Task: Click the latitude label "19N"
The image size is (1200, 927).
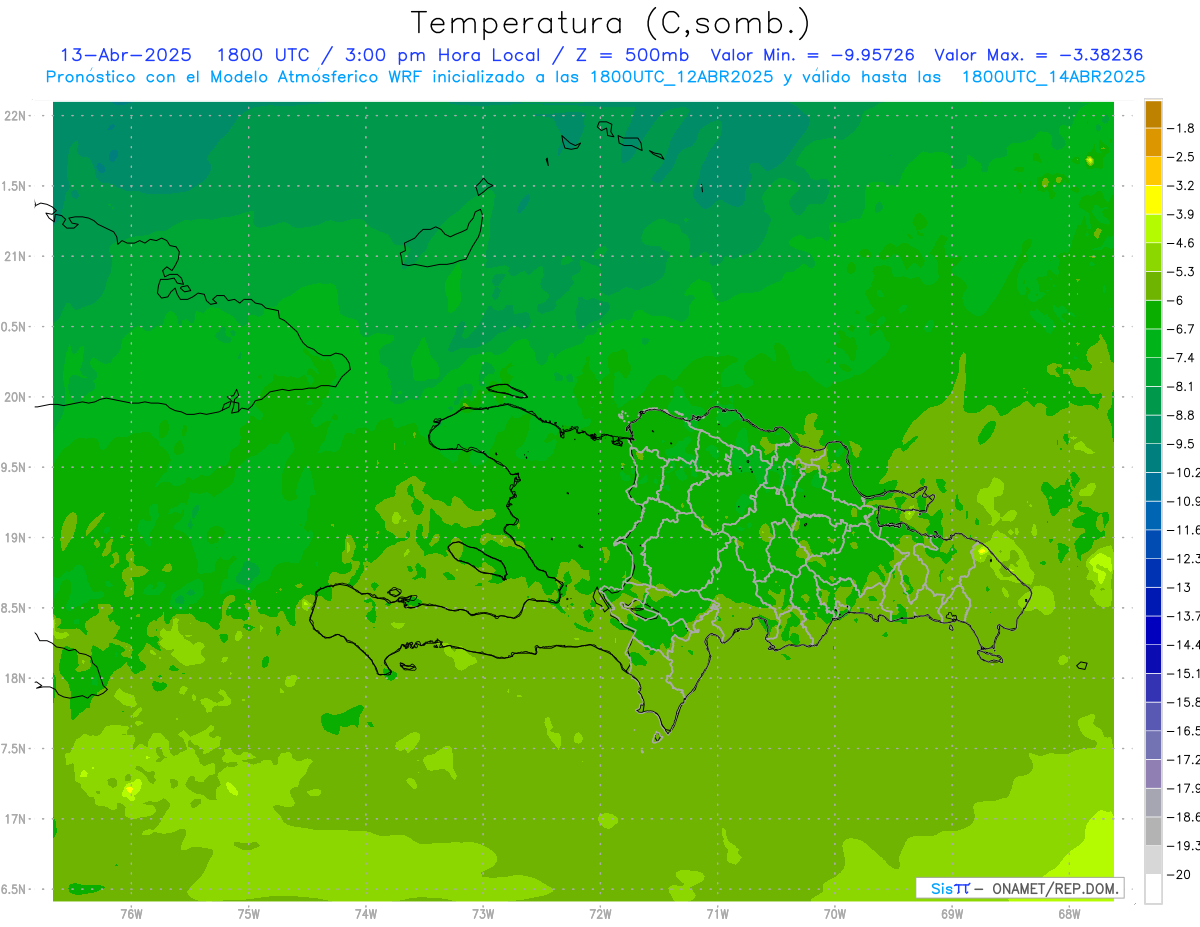Action: tap(17, 538)
